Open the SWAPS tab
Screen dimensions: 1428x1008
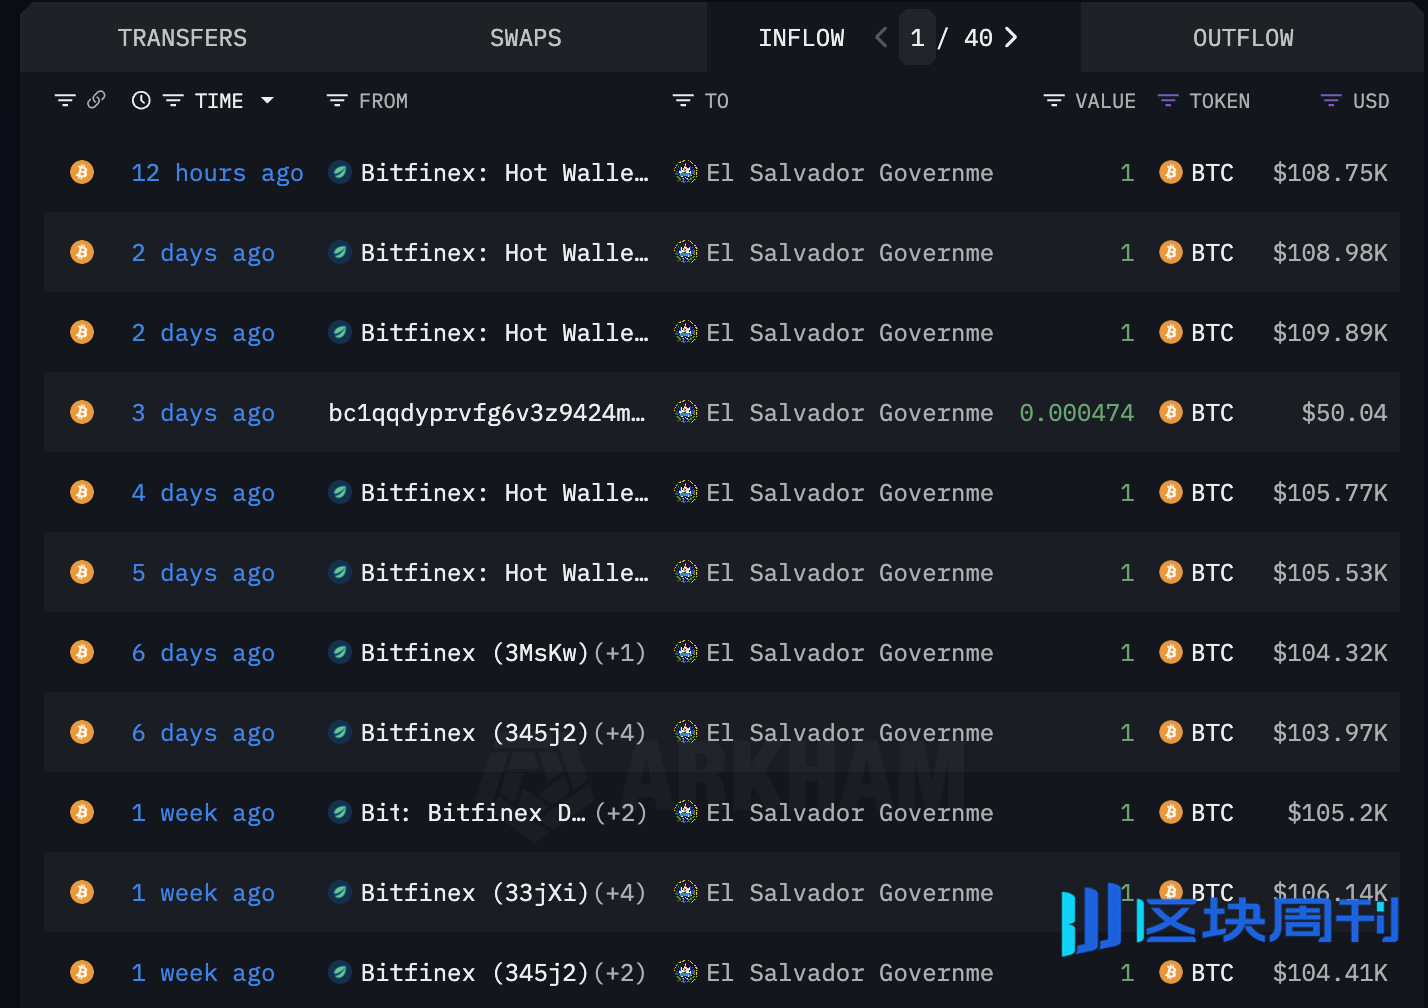click(525, 38)
